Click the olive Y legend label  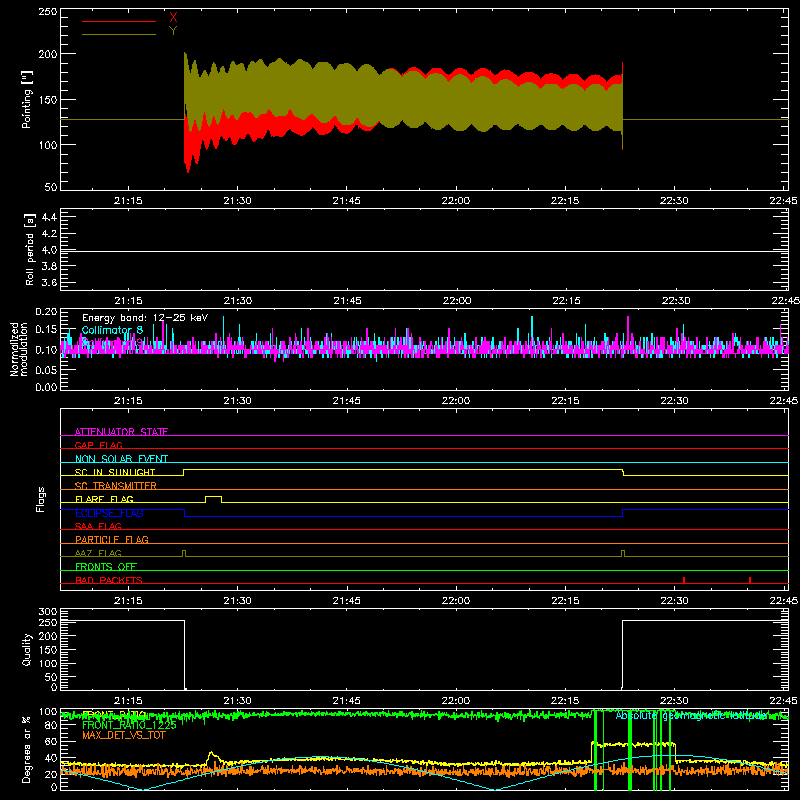click(173, 31)
